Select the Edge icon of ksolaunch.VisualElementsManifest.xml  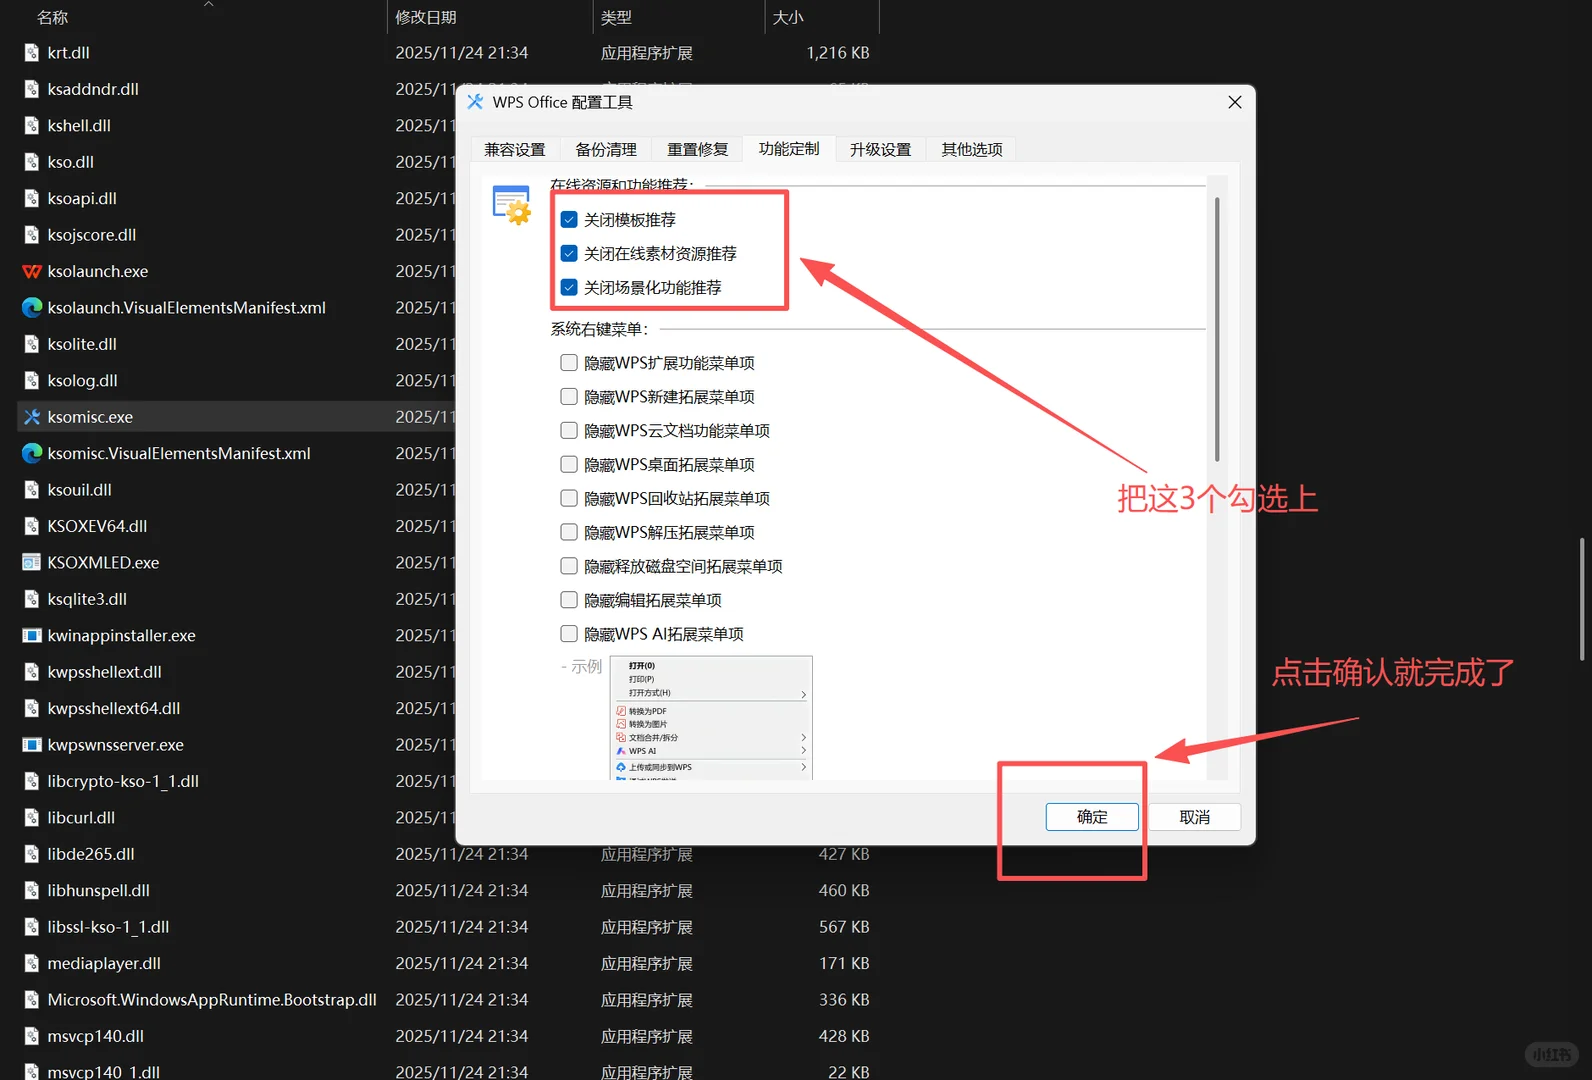pyautogui.click(x=32, y=308)
